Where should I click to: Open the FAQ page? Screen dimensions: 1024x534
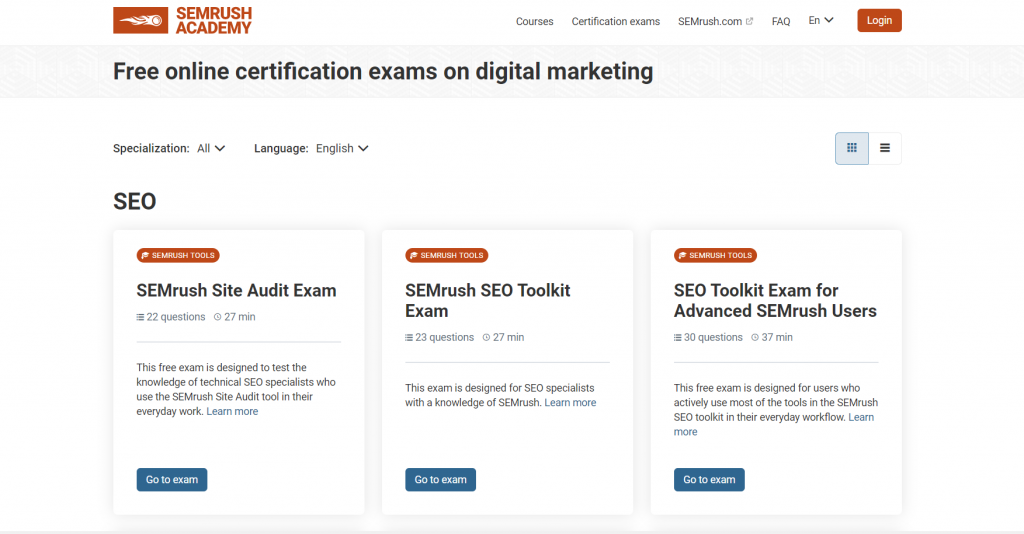(x=780, y=22)
